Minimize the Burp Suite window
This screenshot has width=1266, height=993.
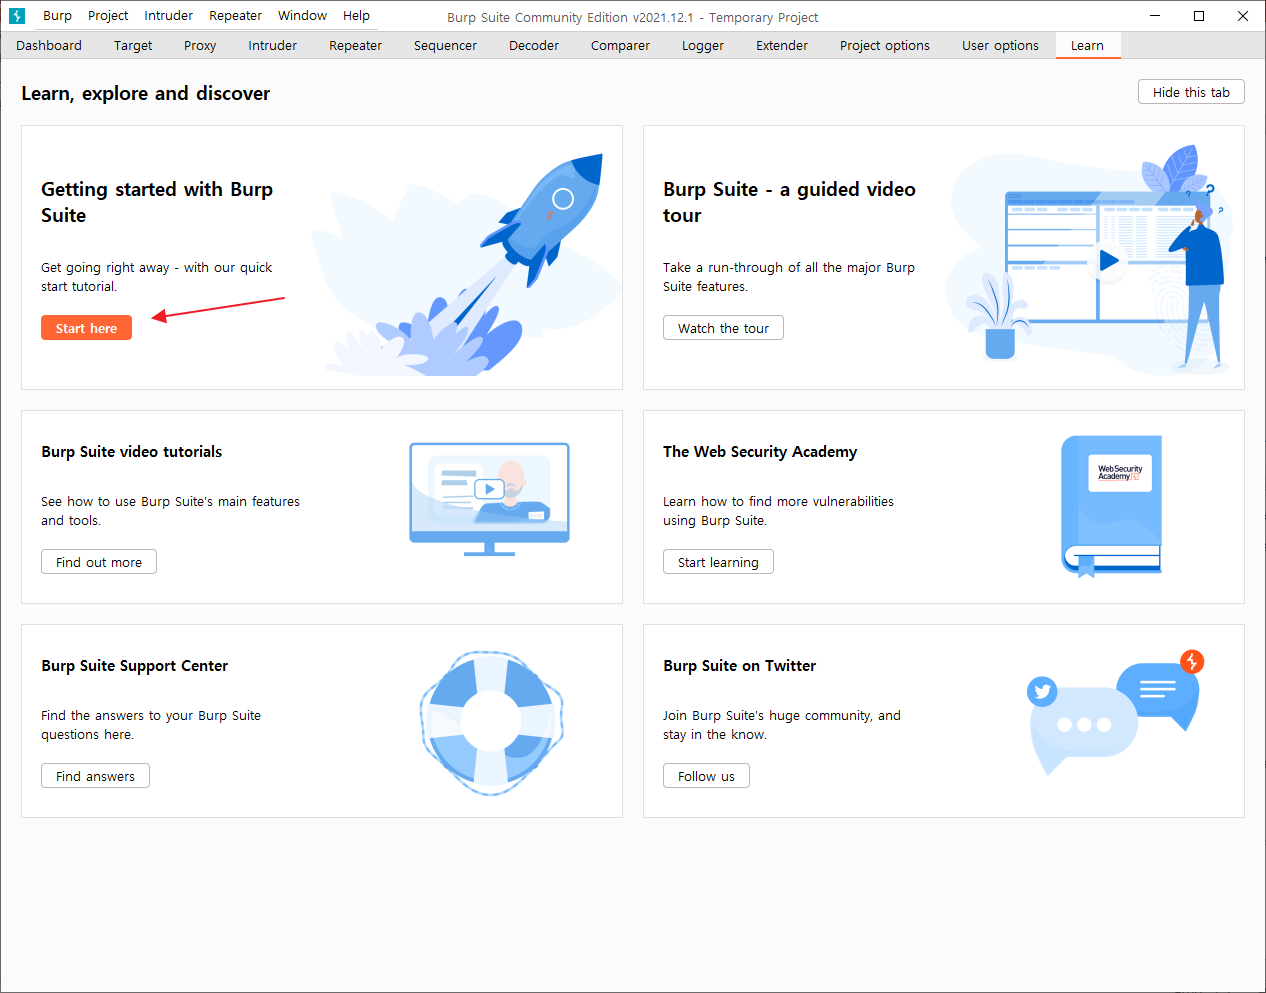[x=1155, y=16]
